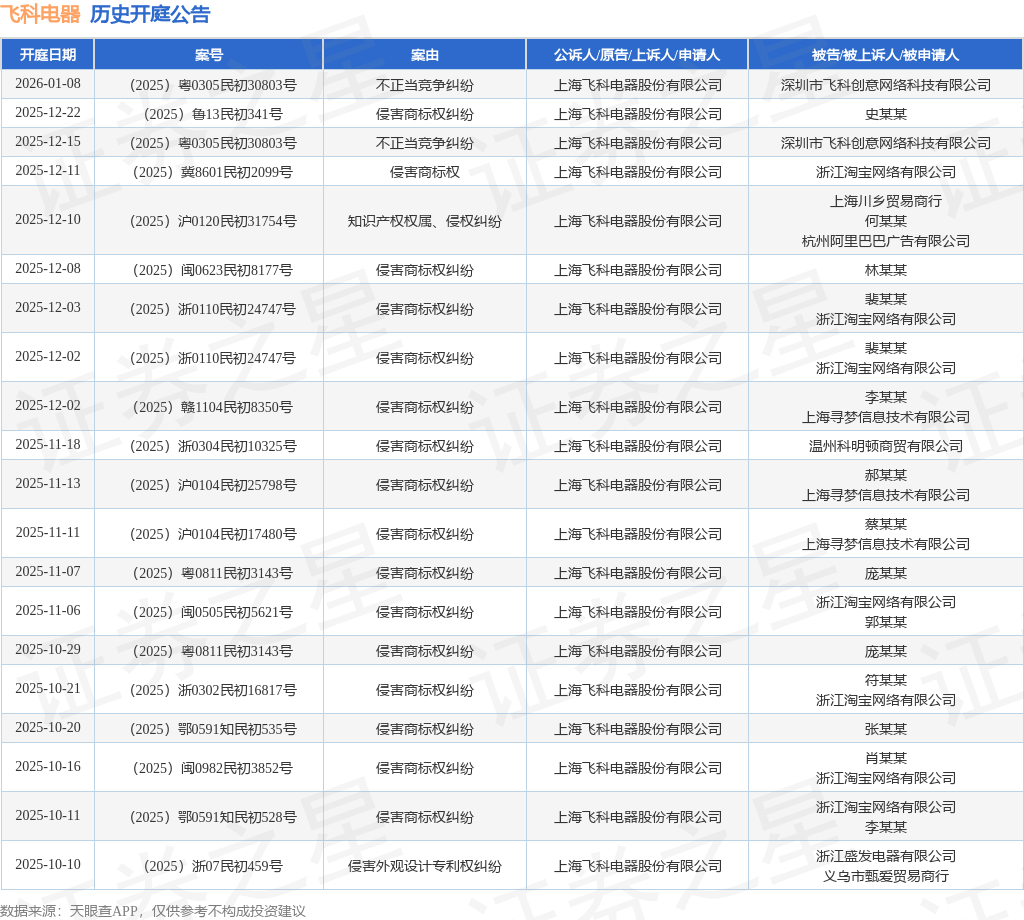Click cause 知识产权权属、侵权纠纷
1024x920 pixels.
(x=424, y=221)
